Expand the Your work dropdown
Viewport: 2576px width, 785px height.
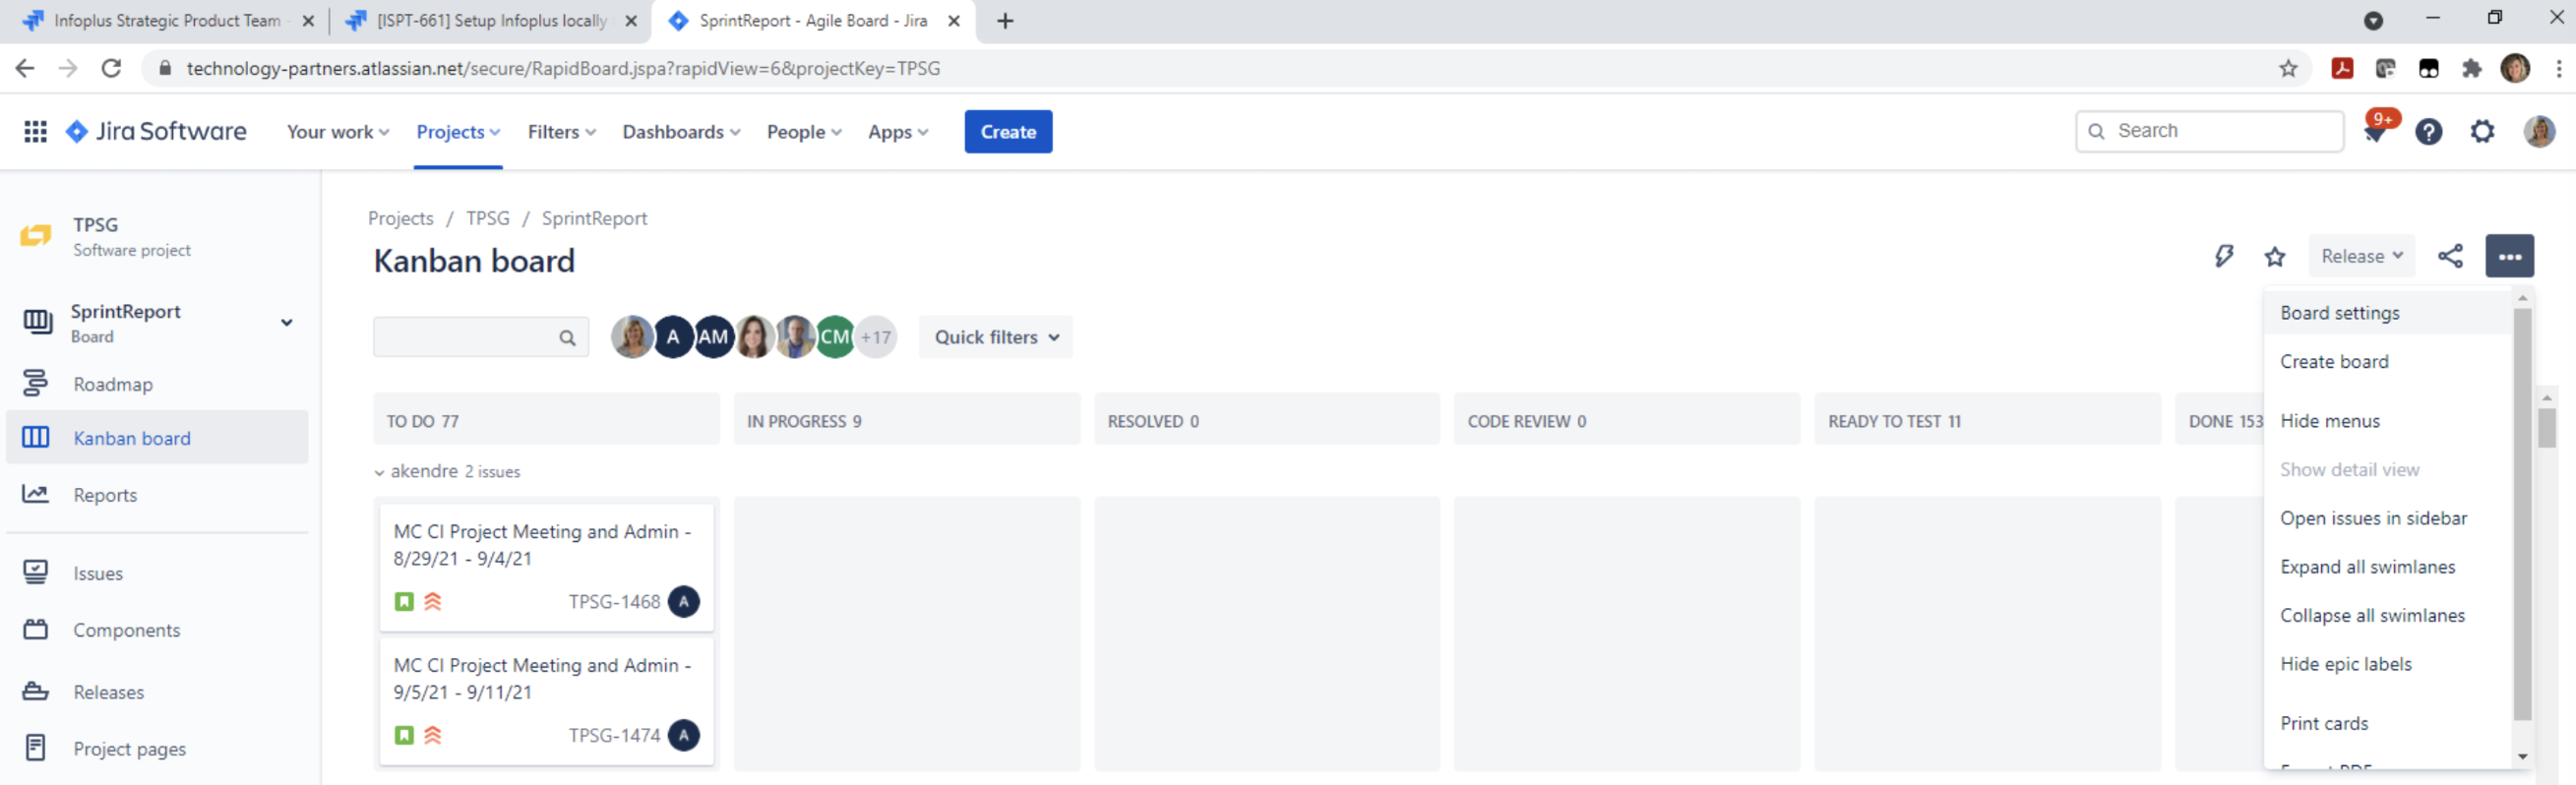(338, 132)
